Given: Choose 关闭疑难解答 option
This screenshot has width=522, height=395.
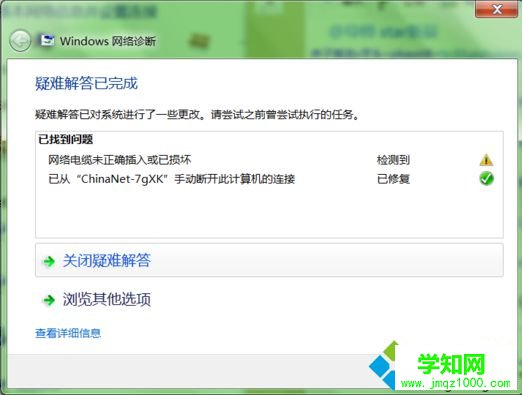Looking at the screenshot, I should [x=269, y=260].
